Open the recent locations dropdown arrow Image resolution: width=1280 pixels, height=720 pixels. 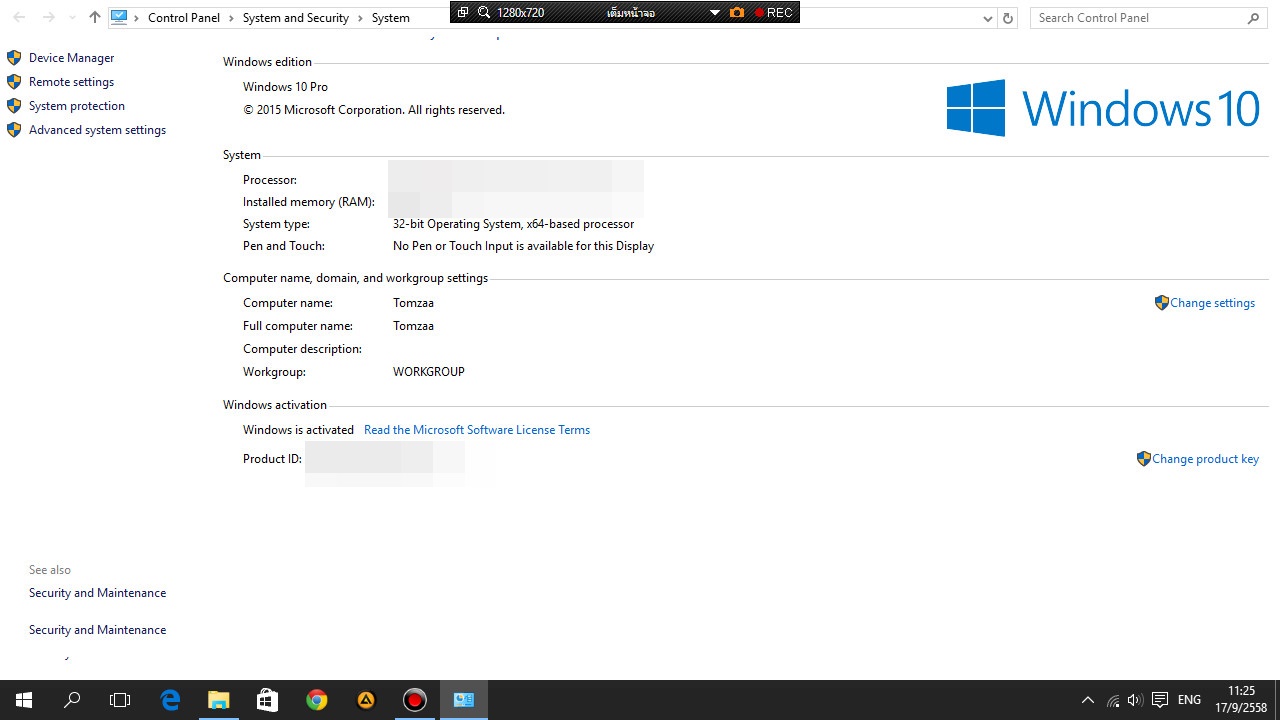tap(72, 18)
